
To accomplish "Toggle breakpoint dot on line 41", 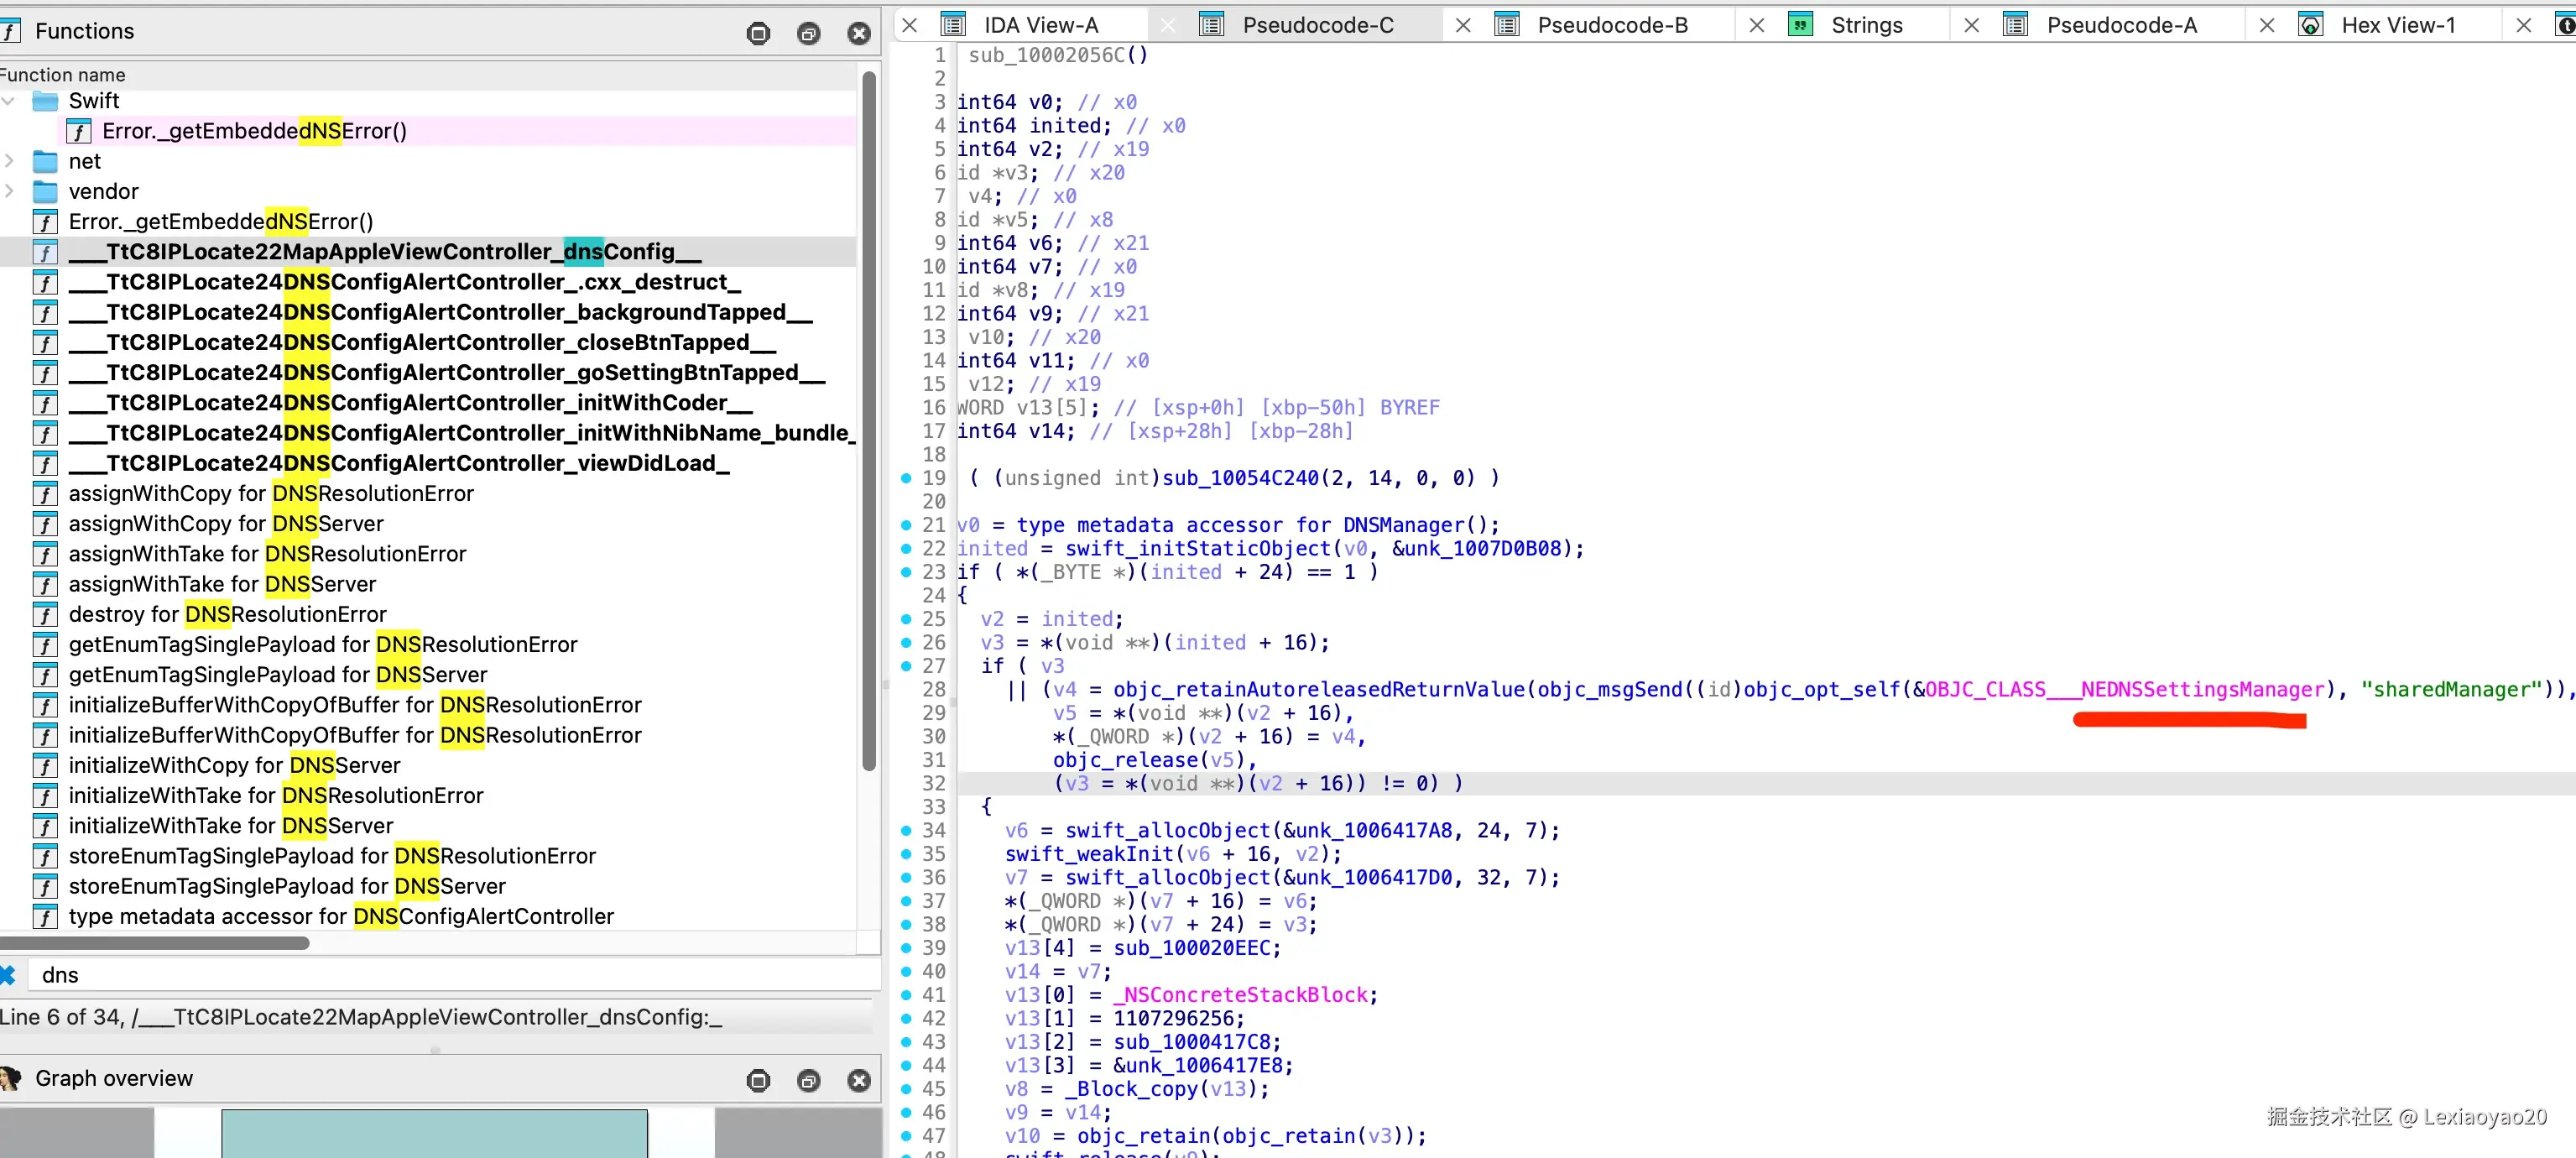I will tap(906, 994).
